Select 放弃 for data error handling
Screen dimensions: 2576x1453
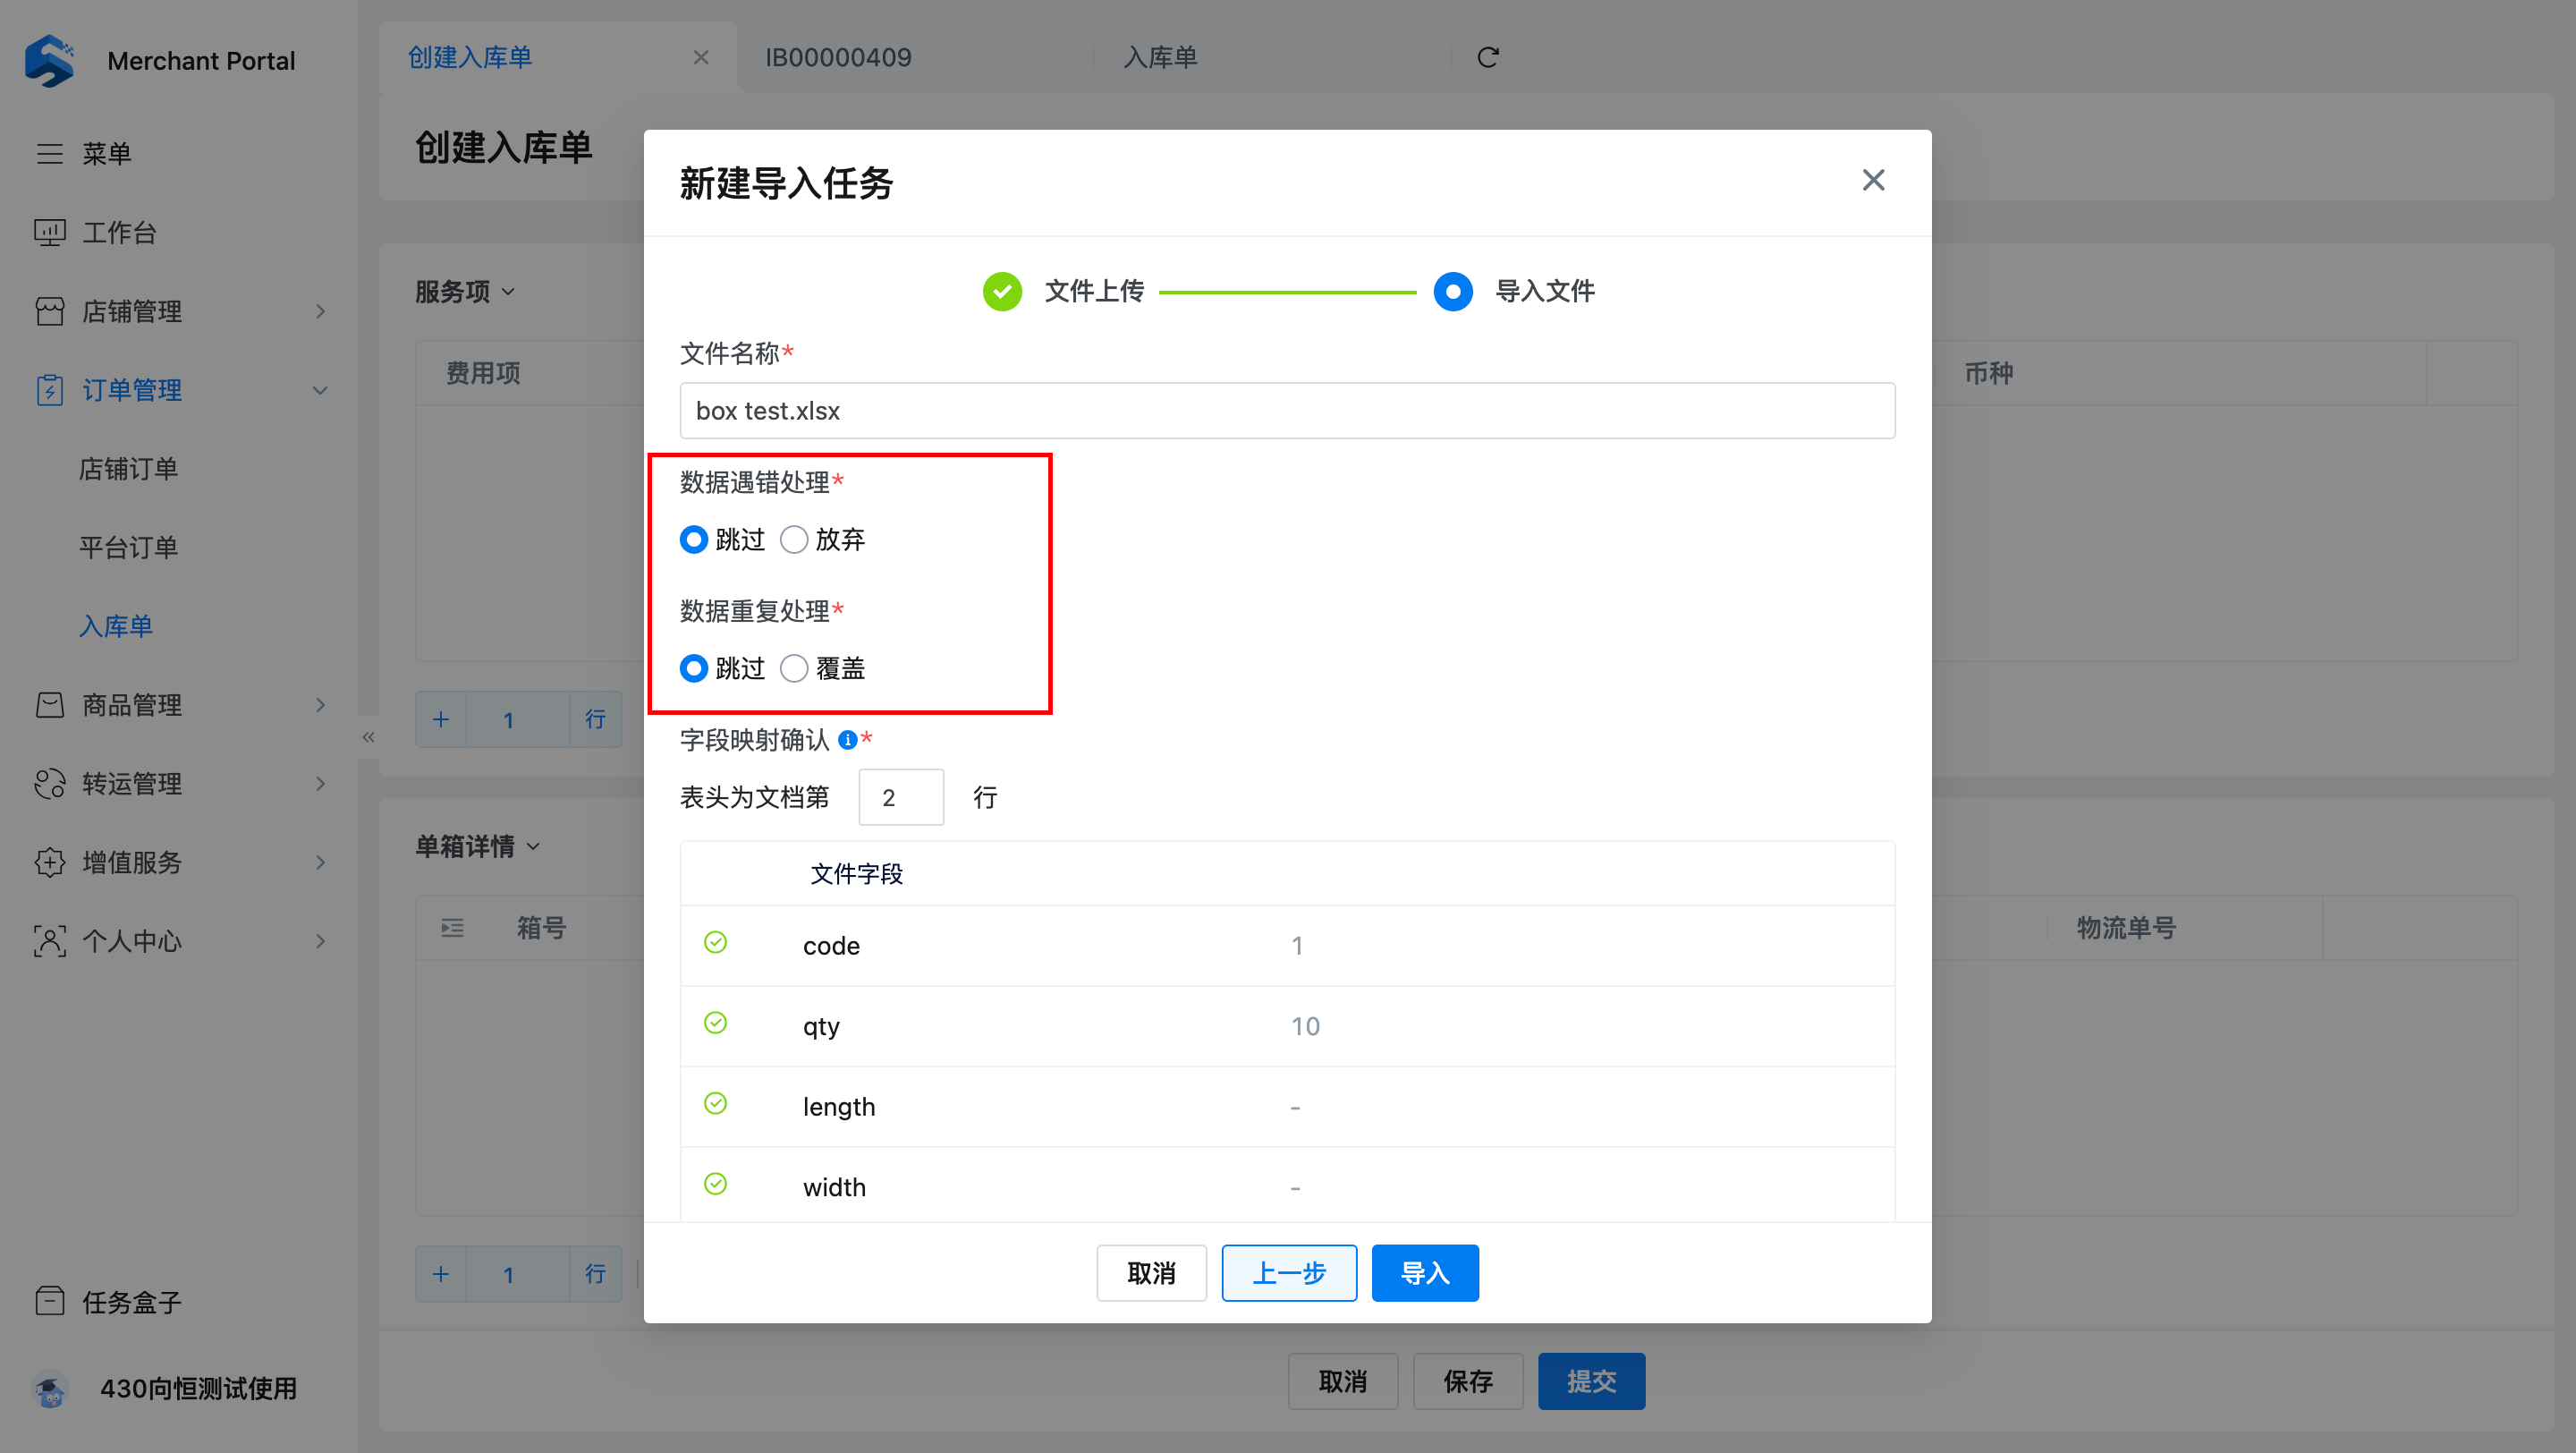794,540
